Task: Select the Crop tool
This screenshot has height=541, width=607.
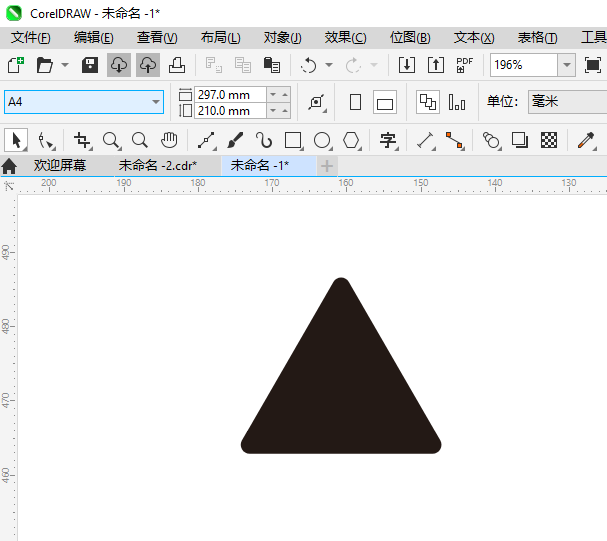Action: coord(82,140)
